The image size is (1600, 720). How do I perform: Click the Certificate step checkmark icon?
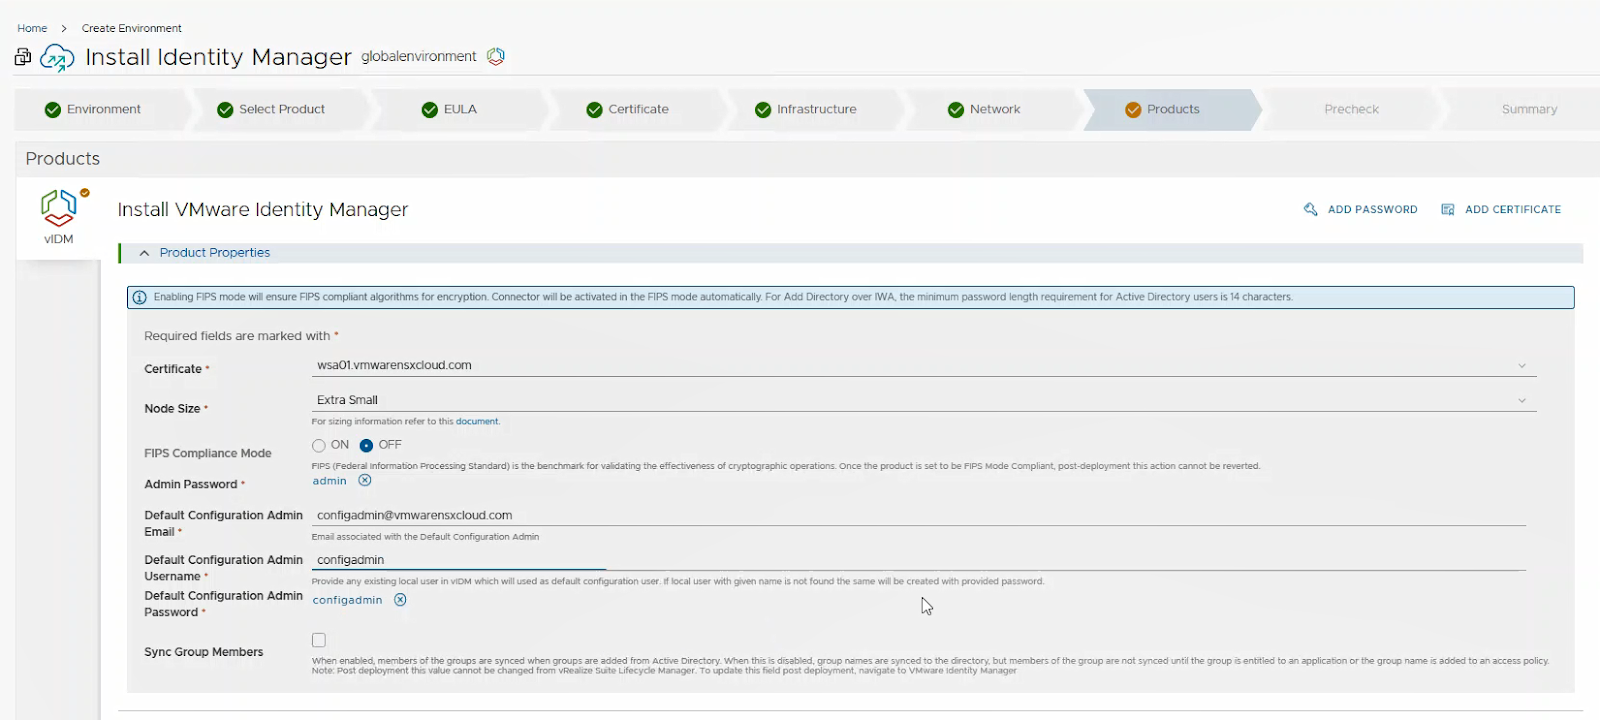594,110
